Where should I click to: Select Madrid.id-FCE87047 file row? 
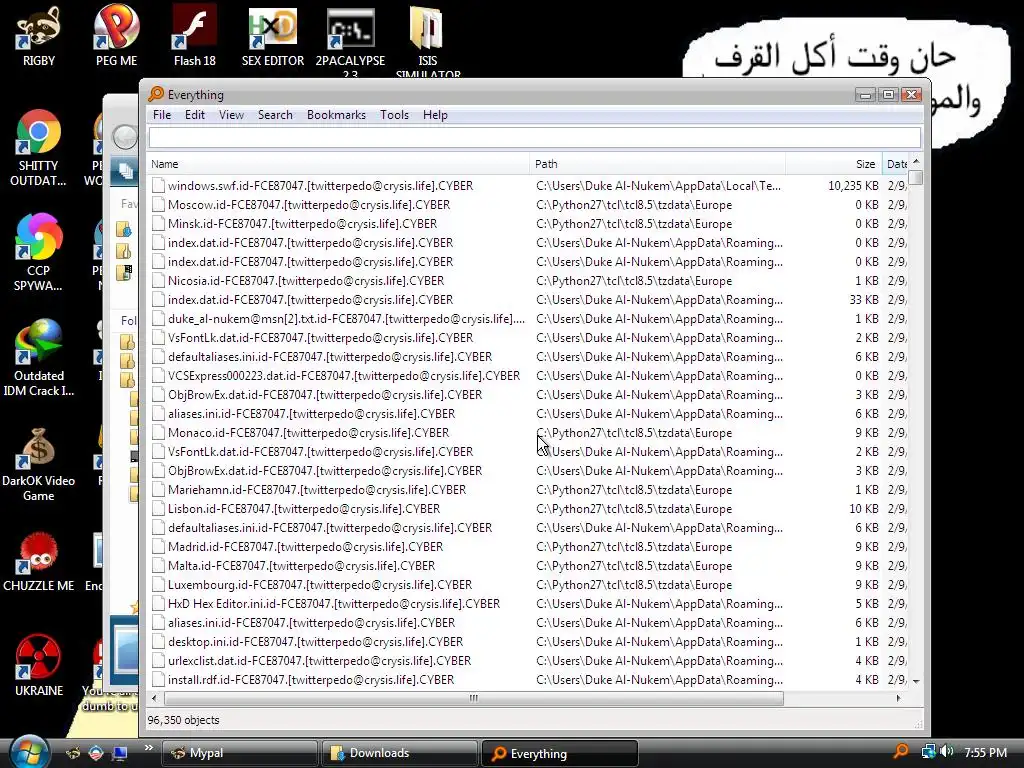528,547
